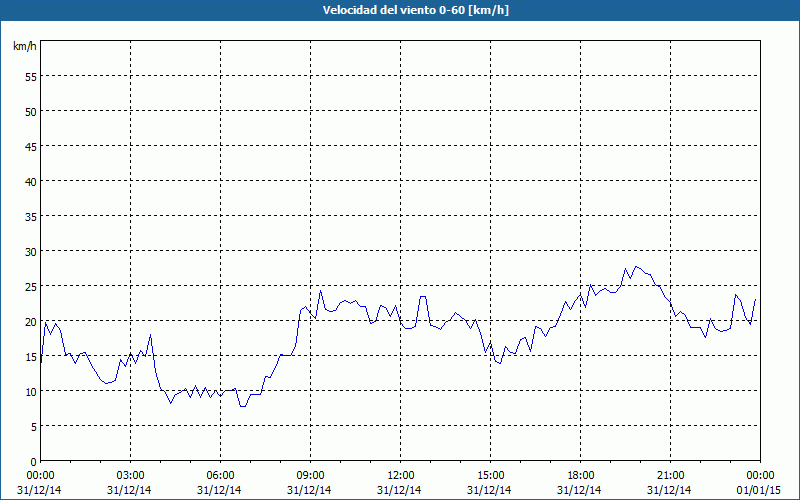Click the 40 y-axis label
This screenshot has width=800, height=500.
click(31, 182)
